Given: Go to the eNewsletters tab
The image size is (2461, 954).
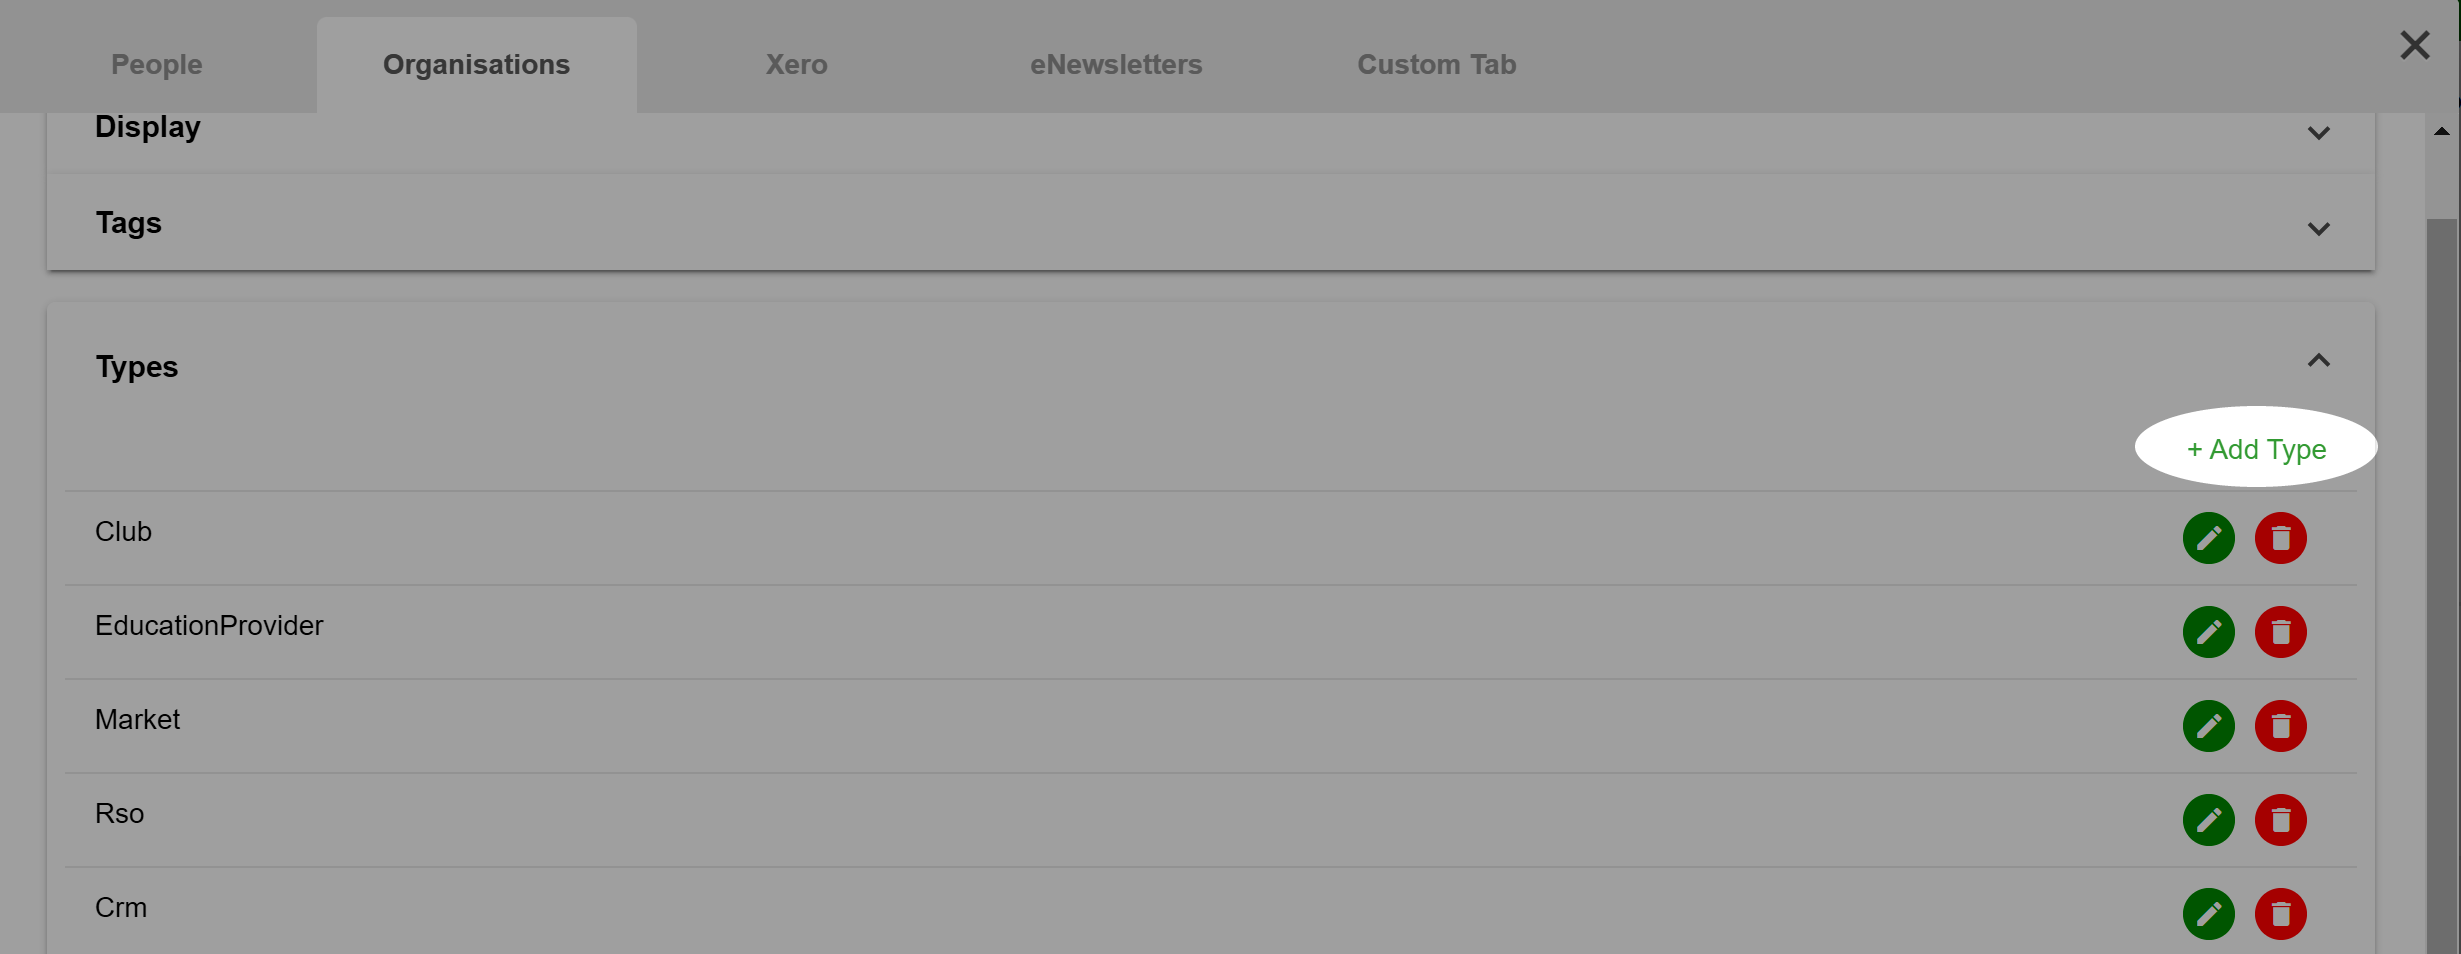Looking at the screenshot, I should coord(1116,64).
